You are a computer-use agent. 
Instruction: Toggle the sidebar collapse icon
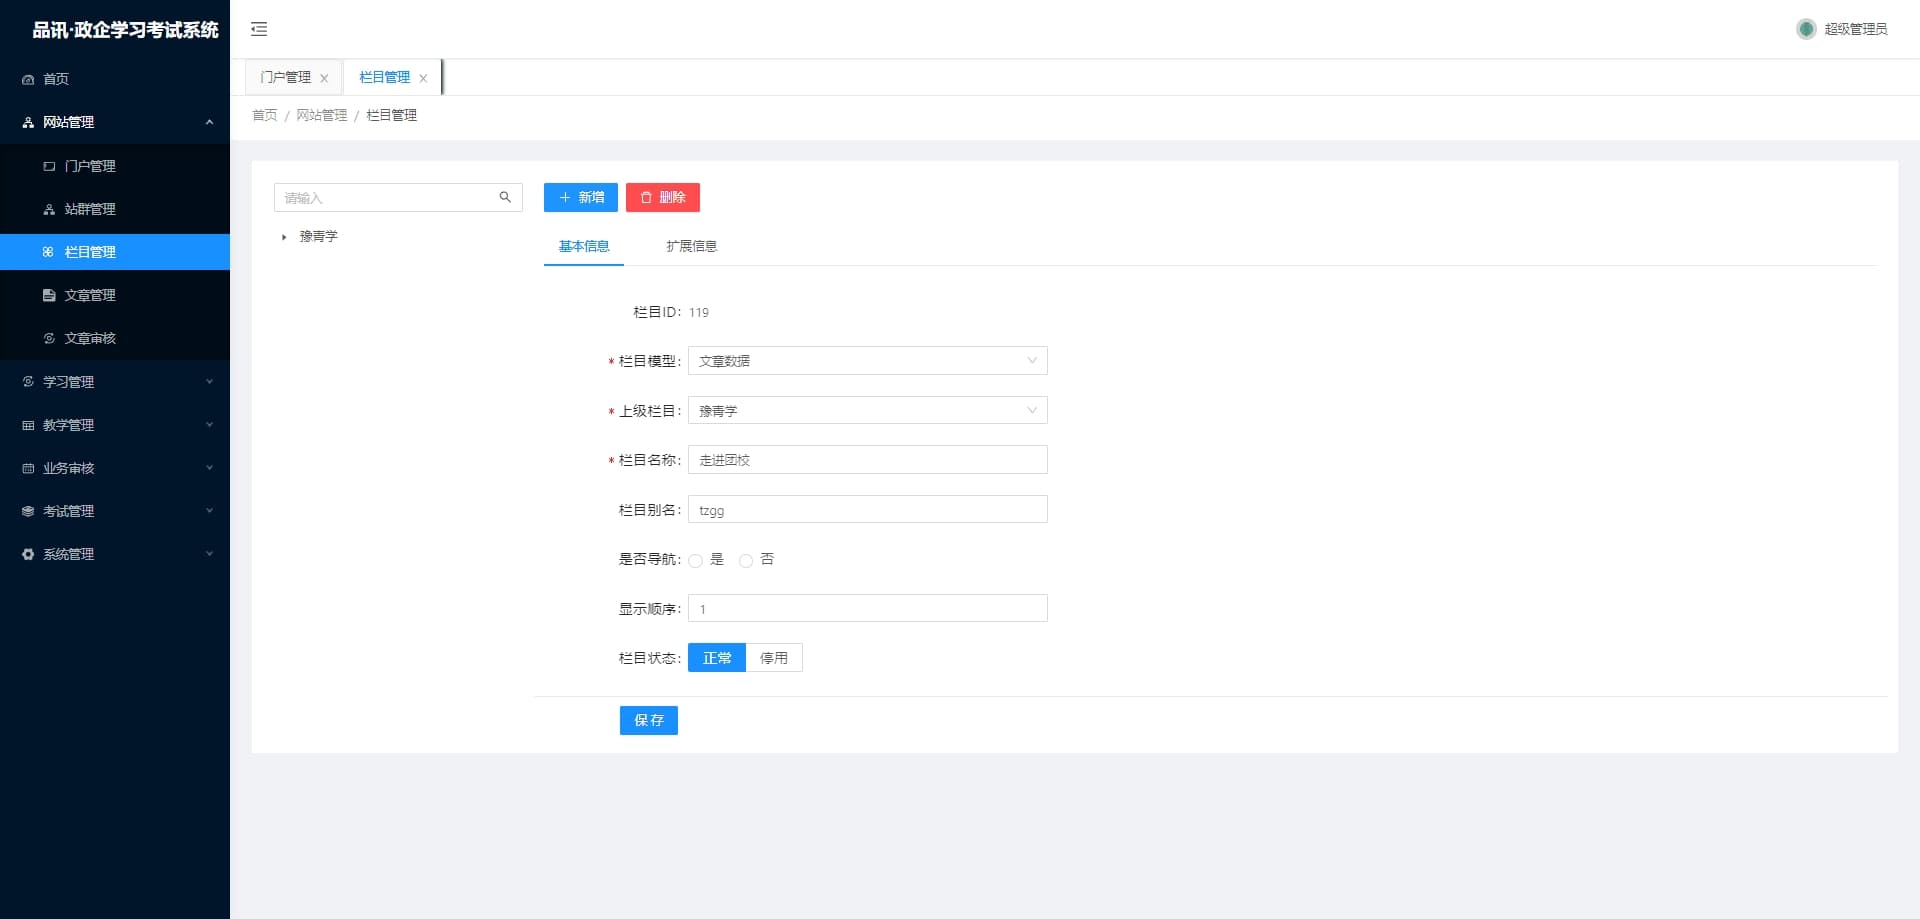pyautogui.click(x=259, y=29)
